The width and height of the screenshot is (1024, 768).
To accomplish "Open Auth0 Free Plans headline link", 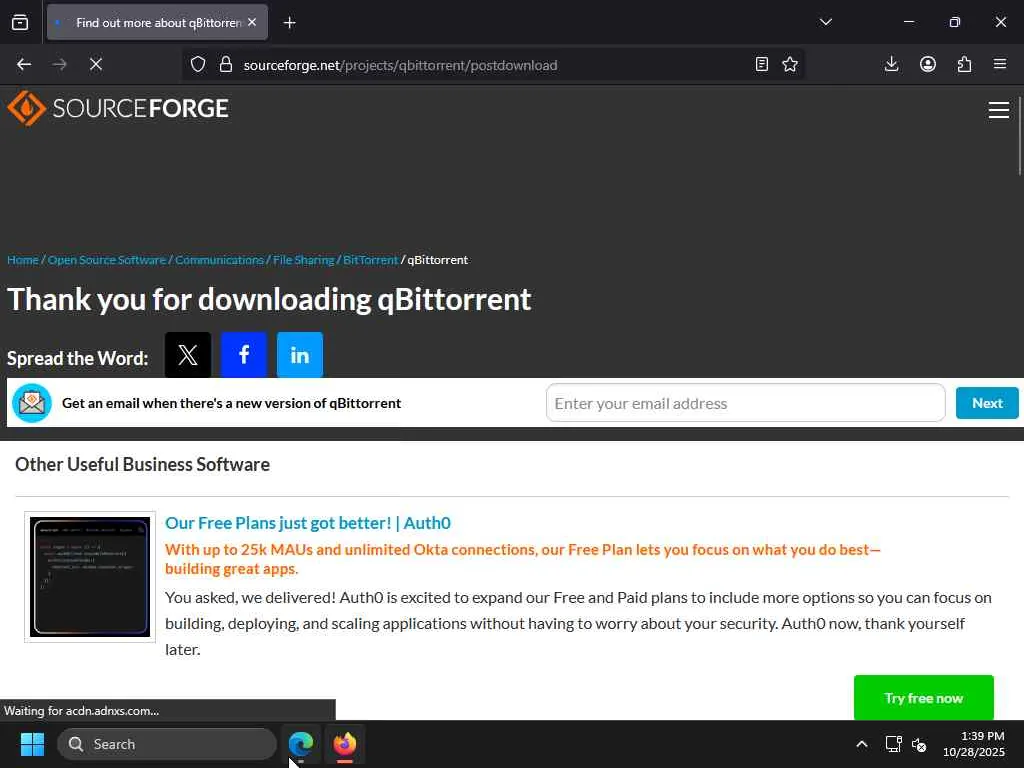I will coord(308,523).
